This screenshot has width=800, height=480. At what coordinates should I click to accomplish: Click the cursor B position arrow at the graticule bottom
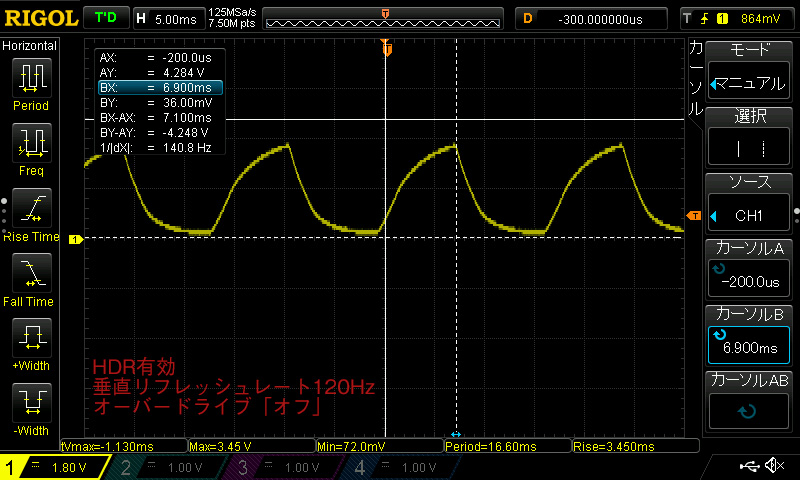456,434
